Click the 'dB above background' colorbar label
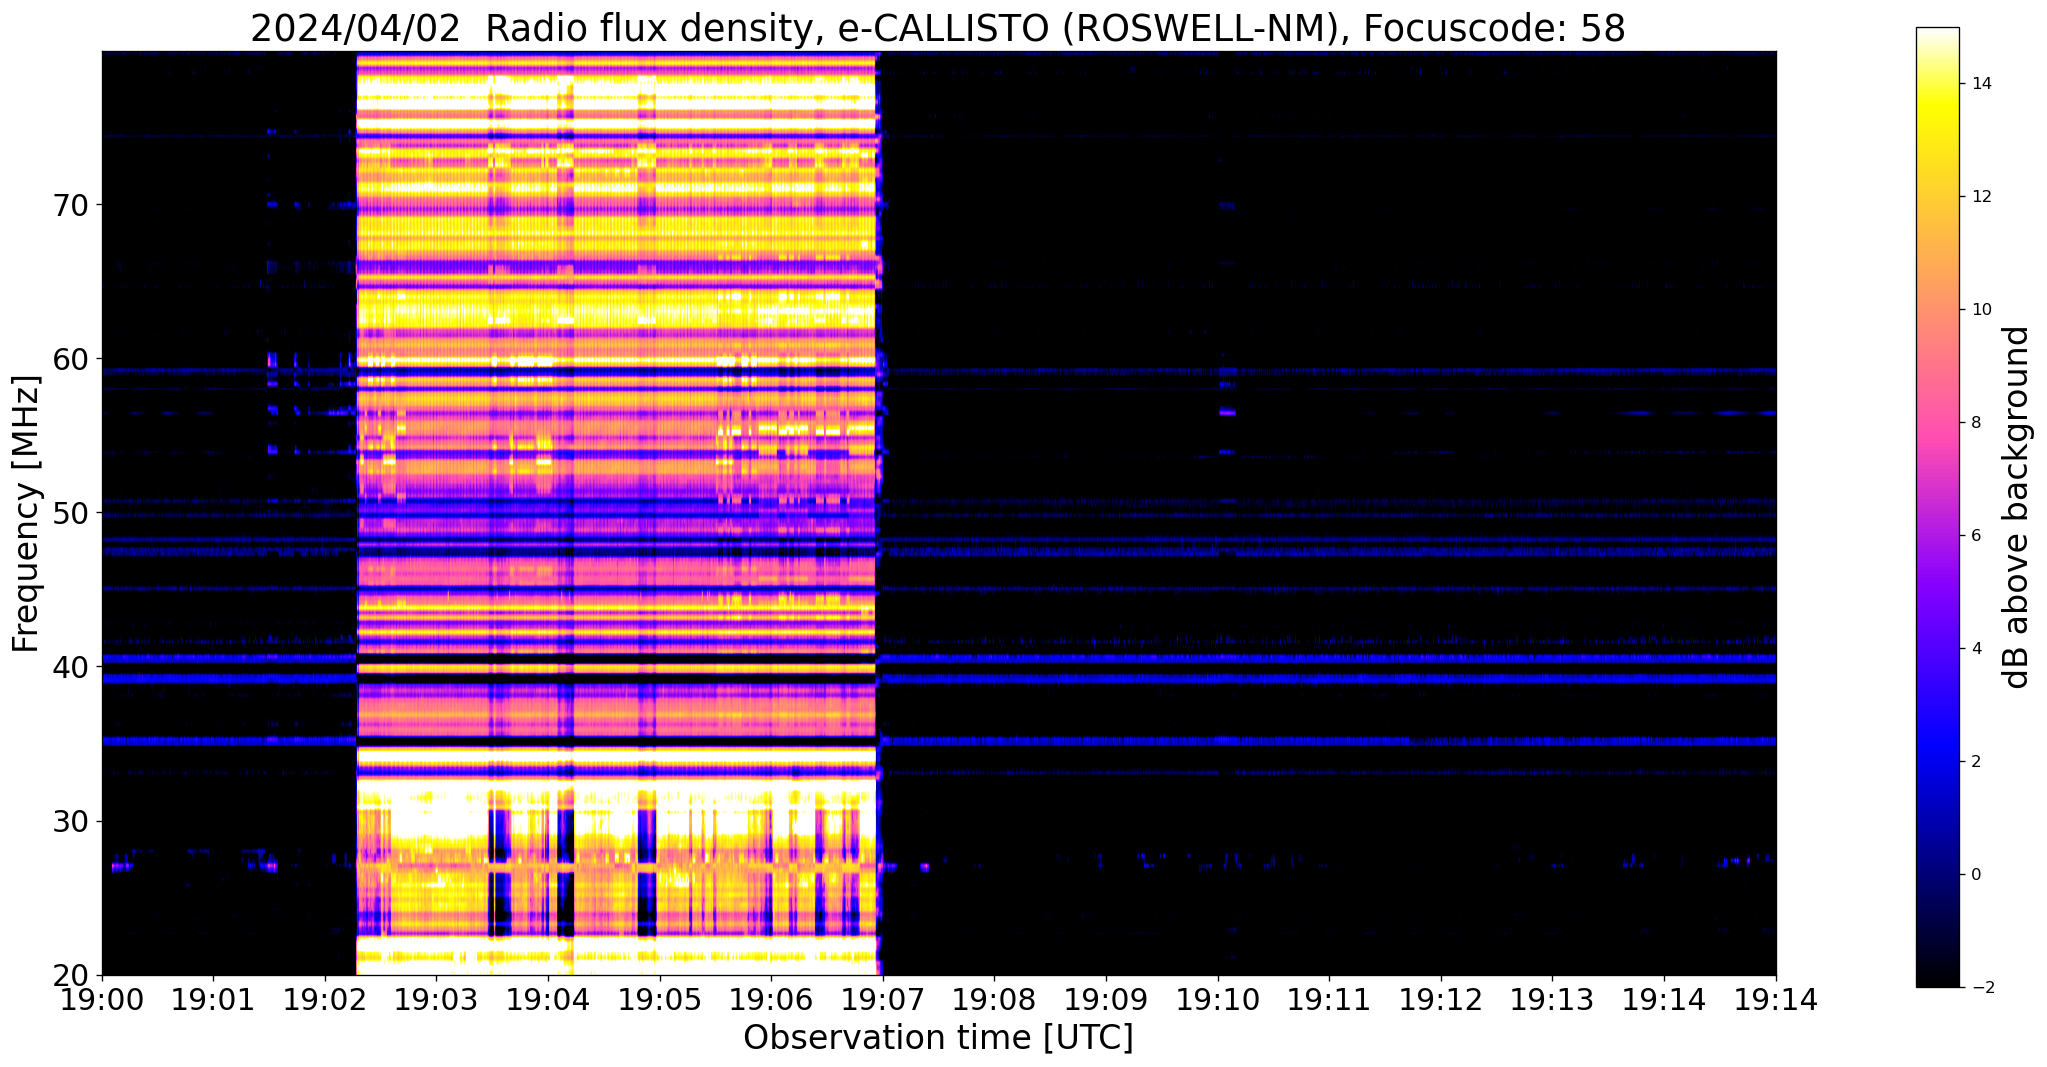Viewport: 2047px width, 1067px height. pyautogui.click(x=2017, y=507)
